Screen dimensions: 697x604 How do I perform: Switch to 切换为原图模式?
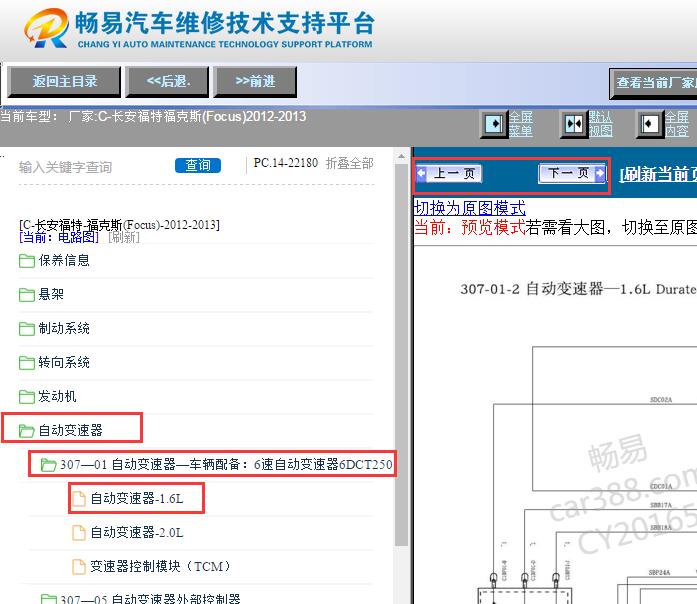coord(470,208)
